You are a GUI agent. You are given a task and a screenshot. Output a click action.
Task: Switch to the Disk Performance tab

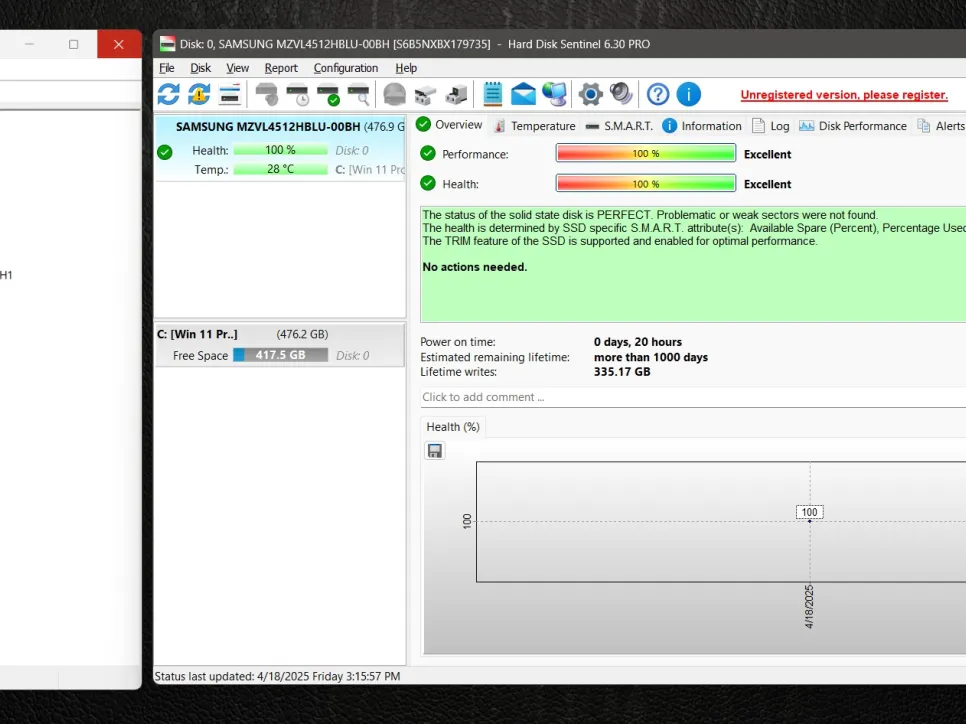point(853,126)
